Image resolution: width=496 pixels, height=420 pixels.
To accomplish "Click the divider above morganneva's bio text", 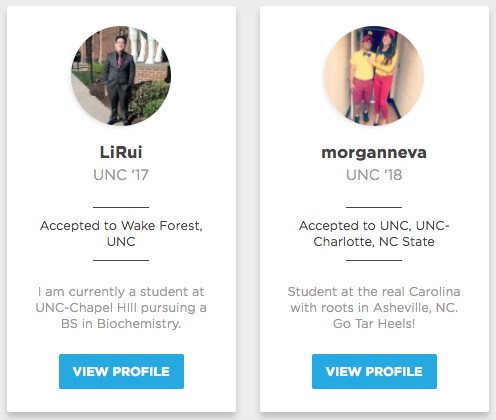I will click(x=374, y=260).
